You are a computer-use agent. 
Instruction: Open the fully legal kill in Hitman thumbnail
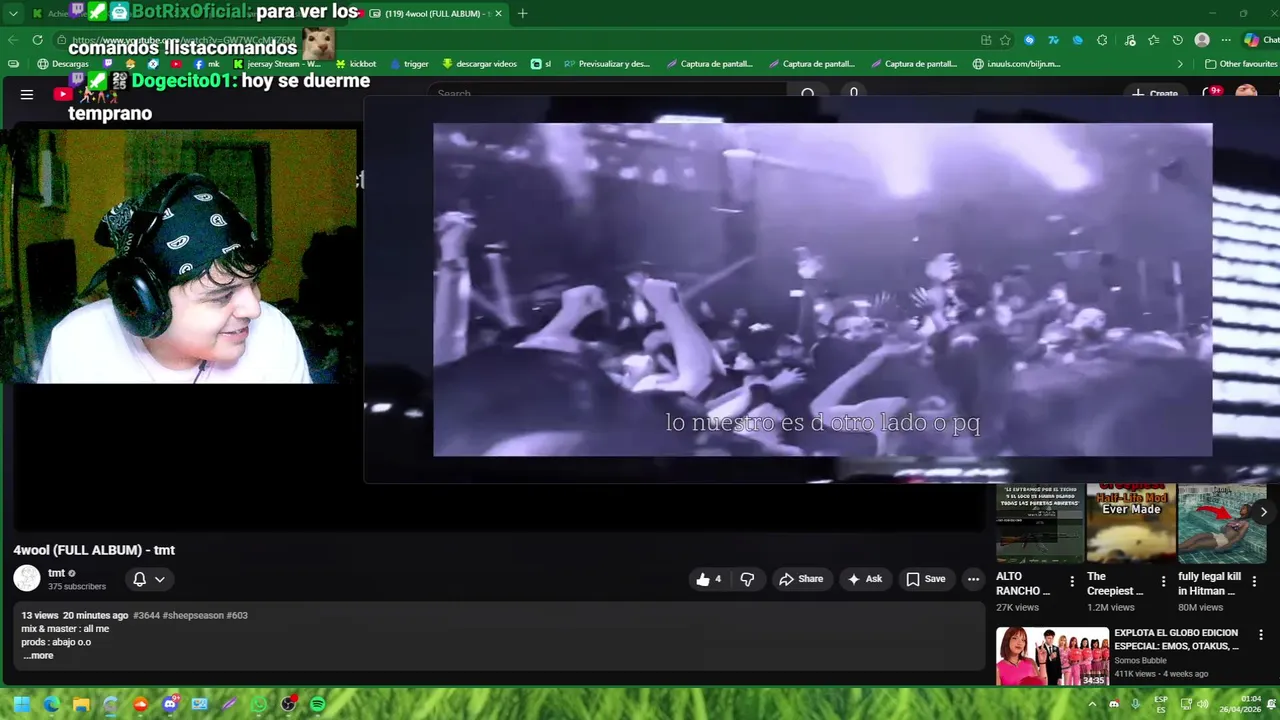[1222, 524]
